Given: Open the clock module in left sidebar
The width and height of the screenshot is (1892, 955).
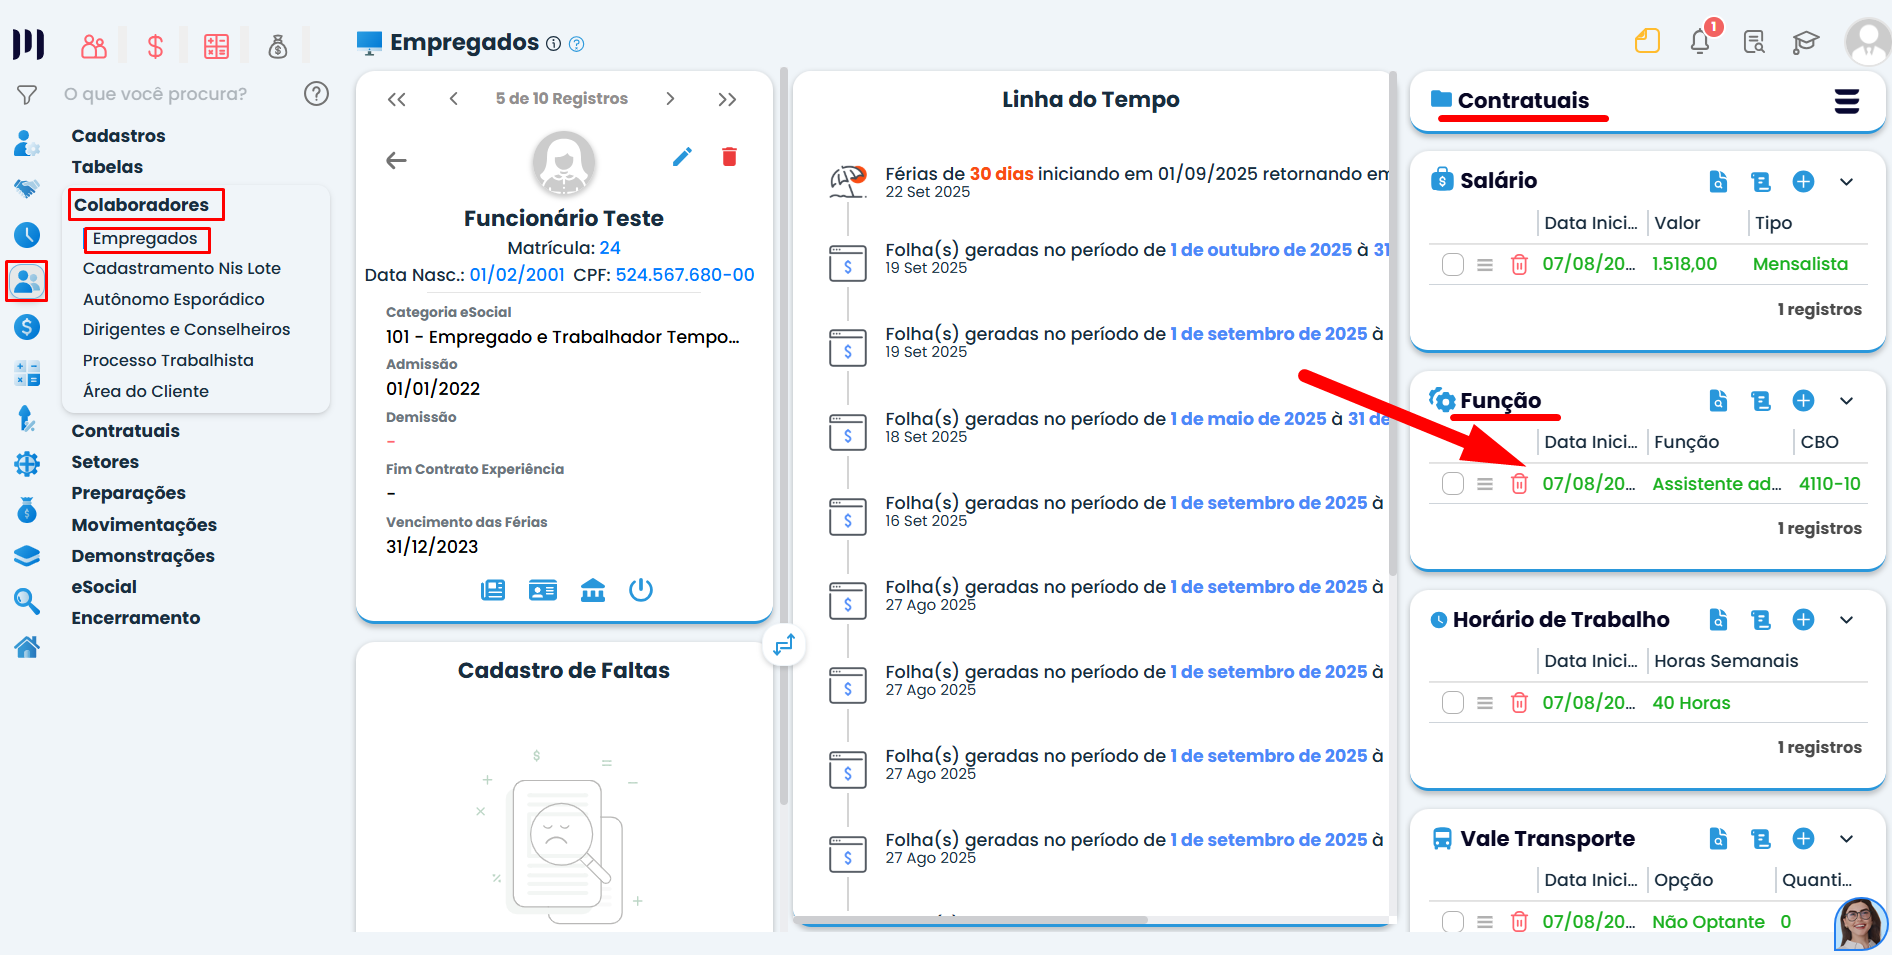Looking at the screenshot, I should tap(27, 235).
